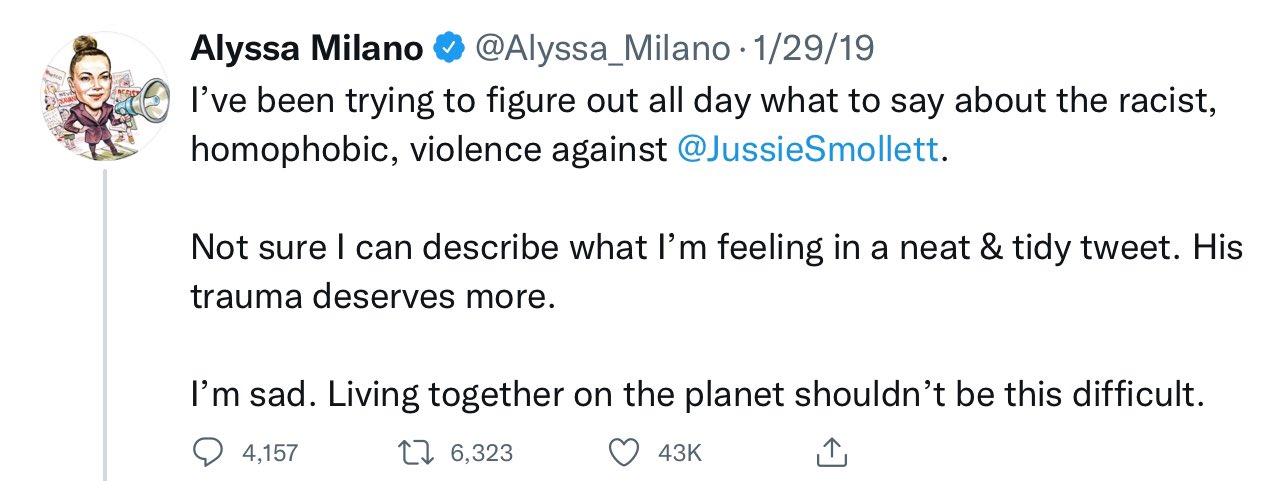Open the share tweet icon
The image size is (1277, 481).
(831, 454)
